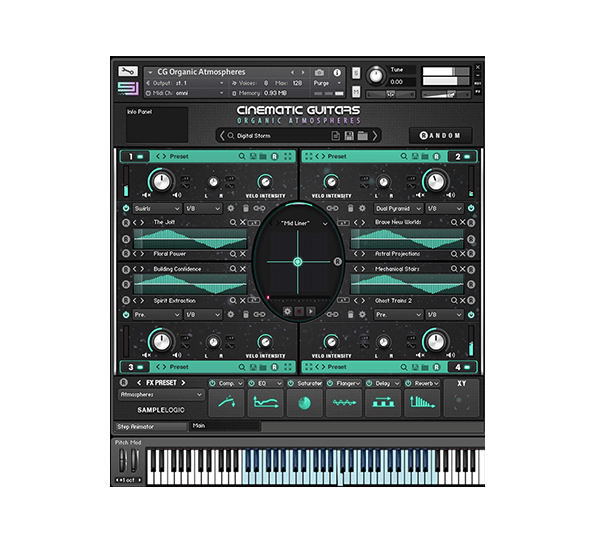Click the Tune knob
The height and width of the screenshot is (543, 600).
coord(375,75)
